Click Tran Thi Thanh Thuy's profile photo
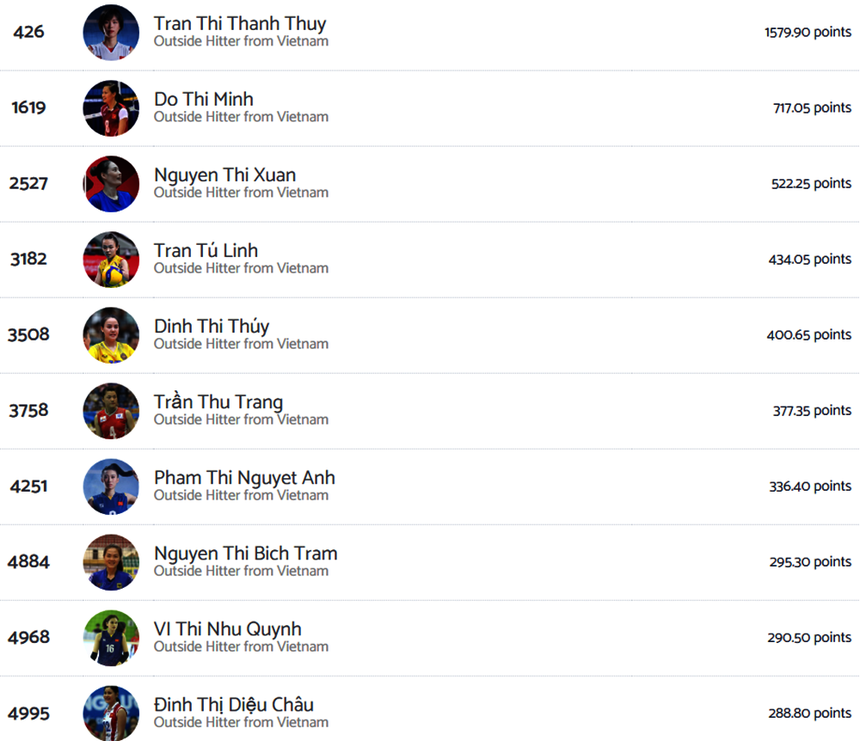This screenshot has width=860, height=741. coord(111,32)
